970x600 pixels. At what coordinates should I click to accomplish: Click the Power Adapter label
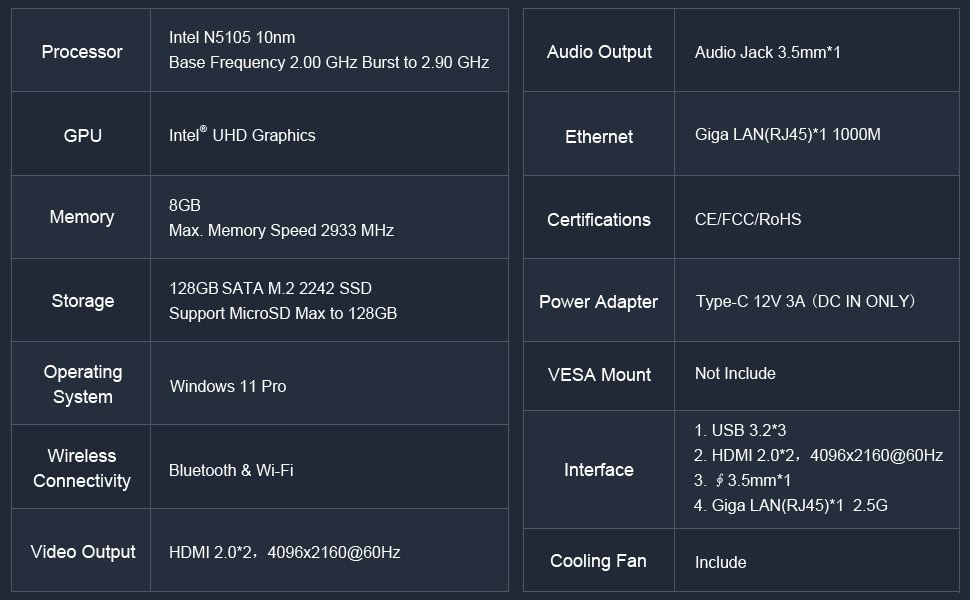[599, 302]
